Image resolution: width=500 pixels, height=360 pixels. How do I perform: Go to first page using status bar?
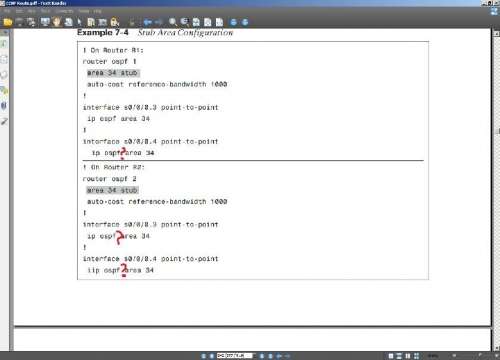pos(203,356)
